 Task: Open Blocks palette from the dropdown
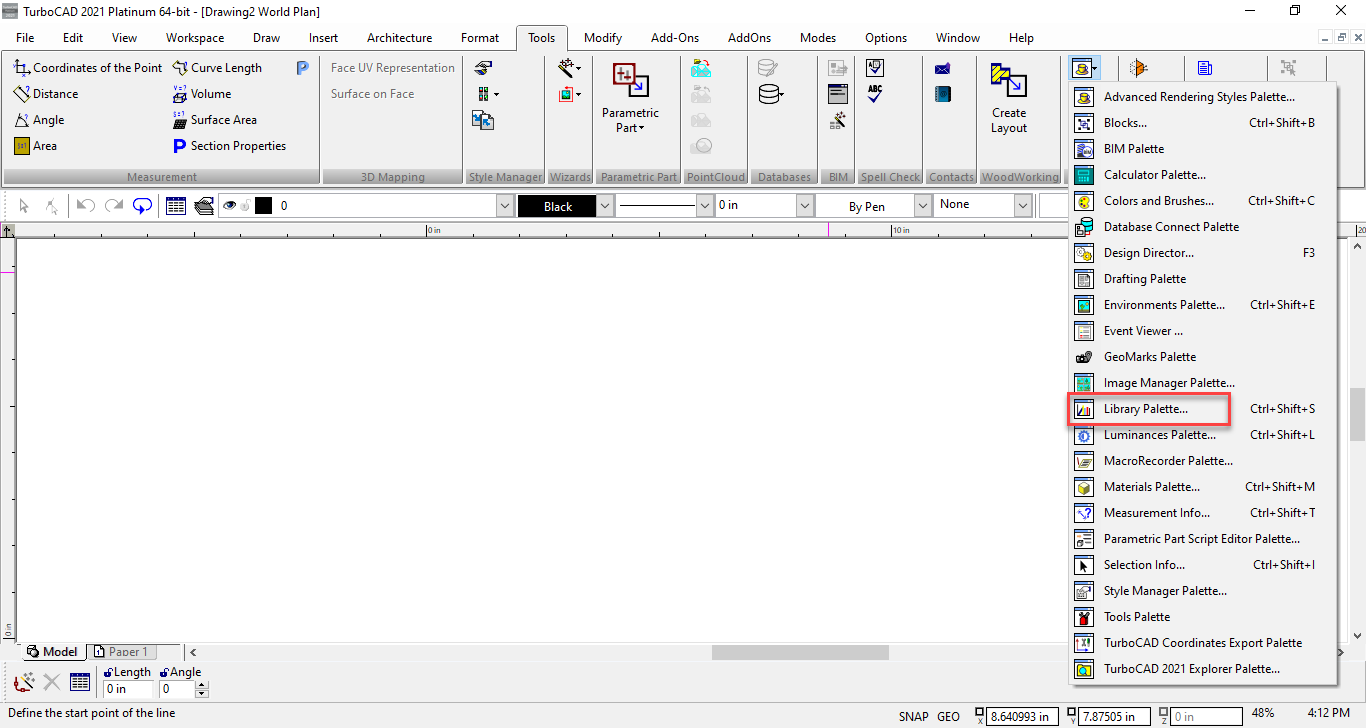tap(1201, 123)
